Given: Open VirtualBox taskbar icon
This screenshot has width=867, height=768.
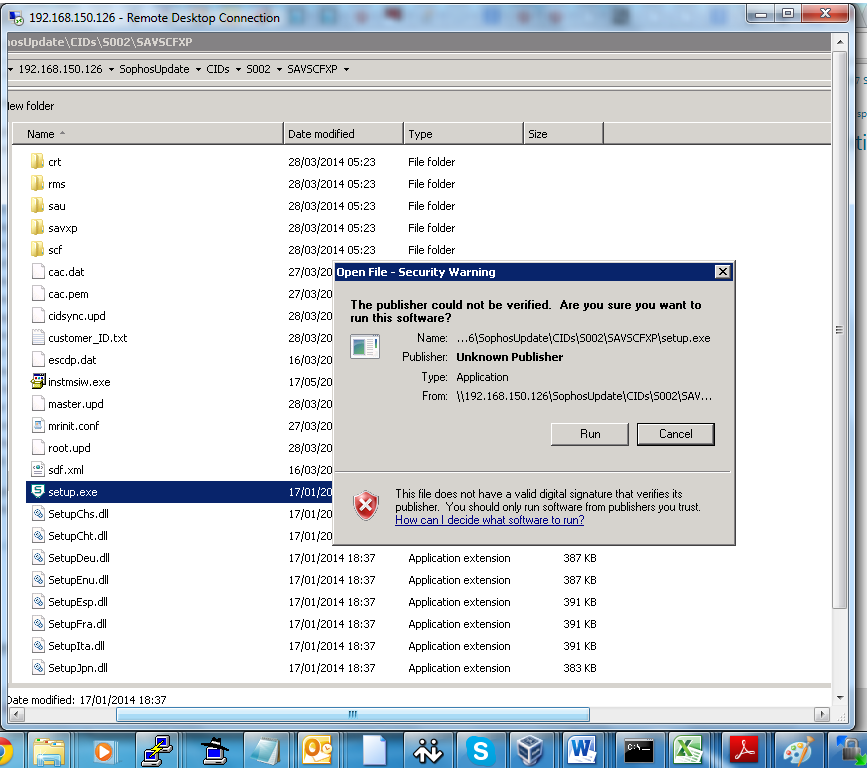Looking at the screenshot, I should click(530, 751).
